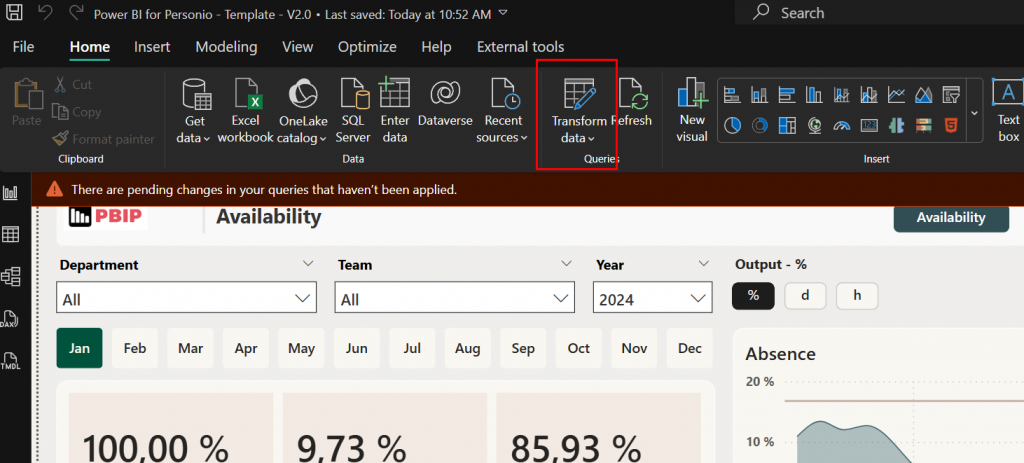Select the h output option
The width and height of the screenshot is (1024, 463).
click(x=857, y=296)
